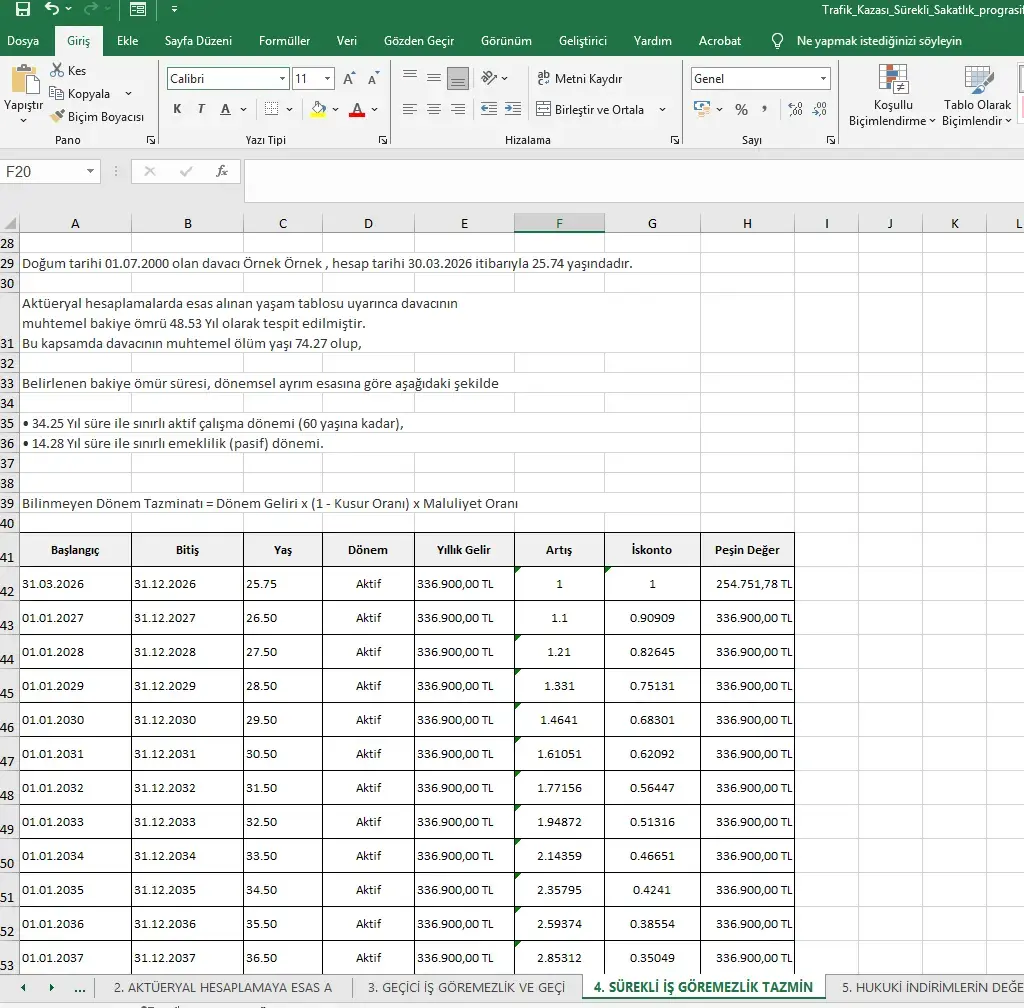This screenshot has height=1008, width=1024.
Task: Click inside the formula bar
Action: (633, 180)
